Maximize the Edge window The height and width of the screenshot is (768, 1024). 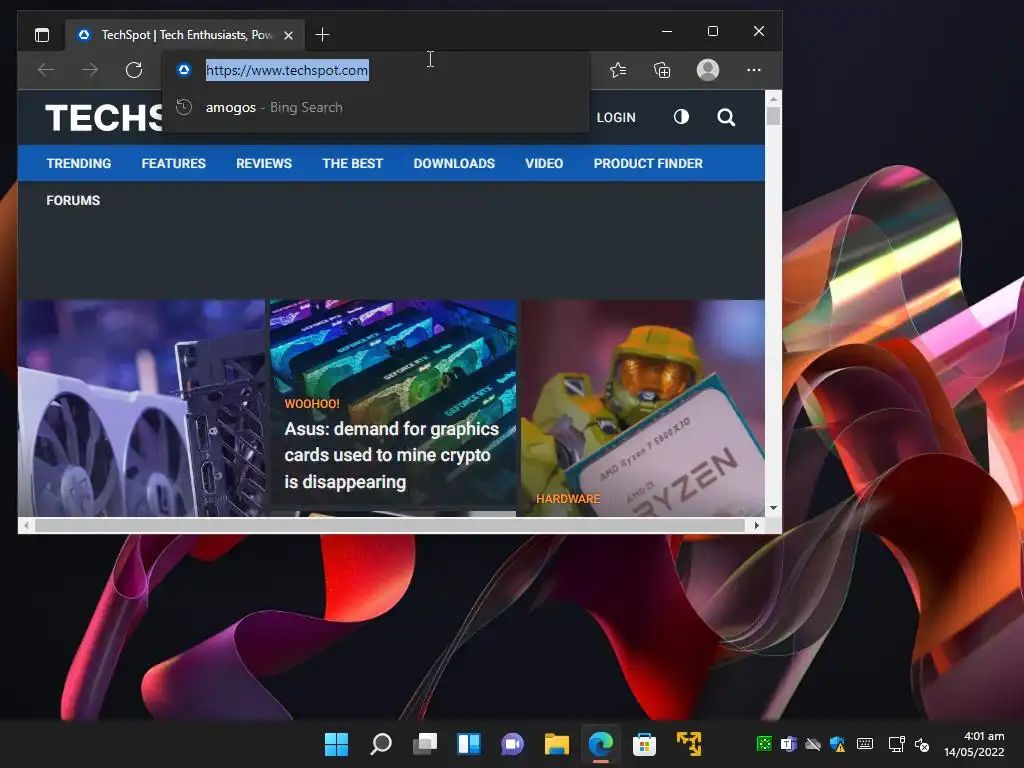(712, 31)
